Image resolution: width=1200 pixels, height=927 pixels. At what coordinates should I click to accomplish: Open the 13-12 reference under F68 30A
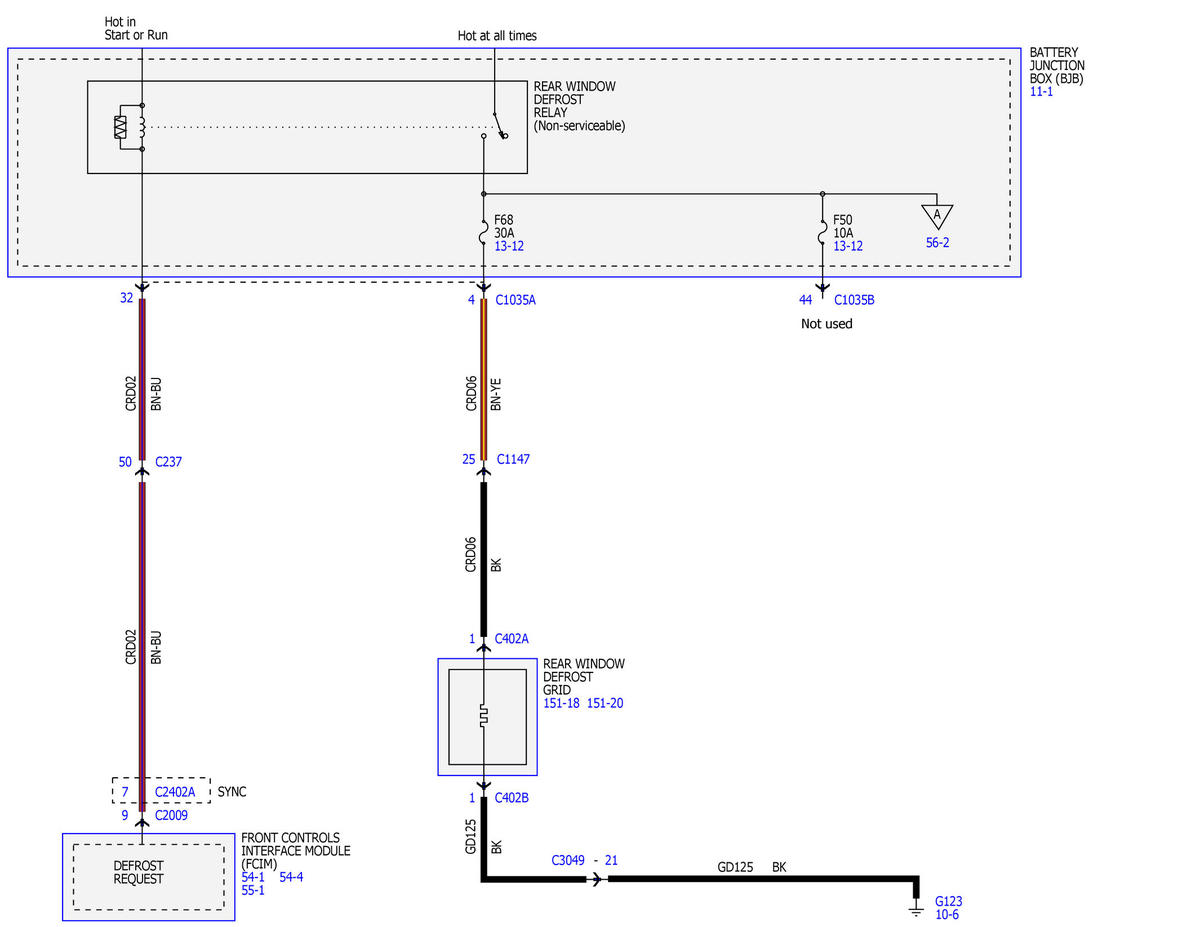click(511, 246)
